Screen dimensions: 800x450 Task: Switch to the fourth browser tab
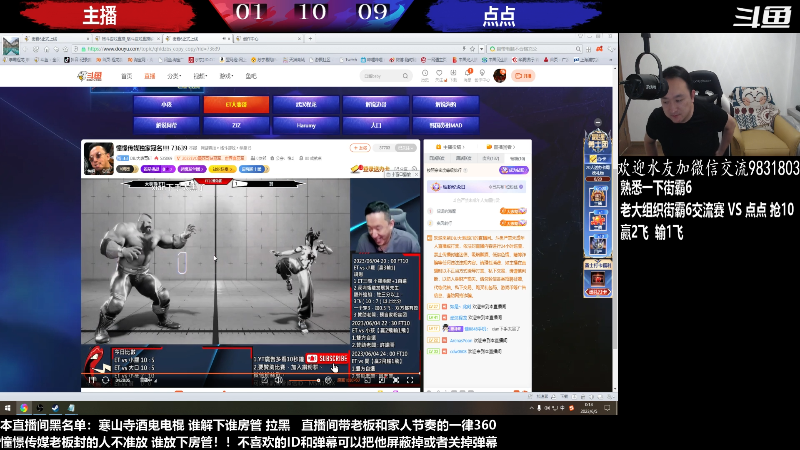[269, 38]
